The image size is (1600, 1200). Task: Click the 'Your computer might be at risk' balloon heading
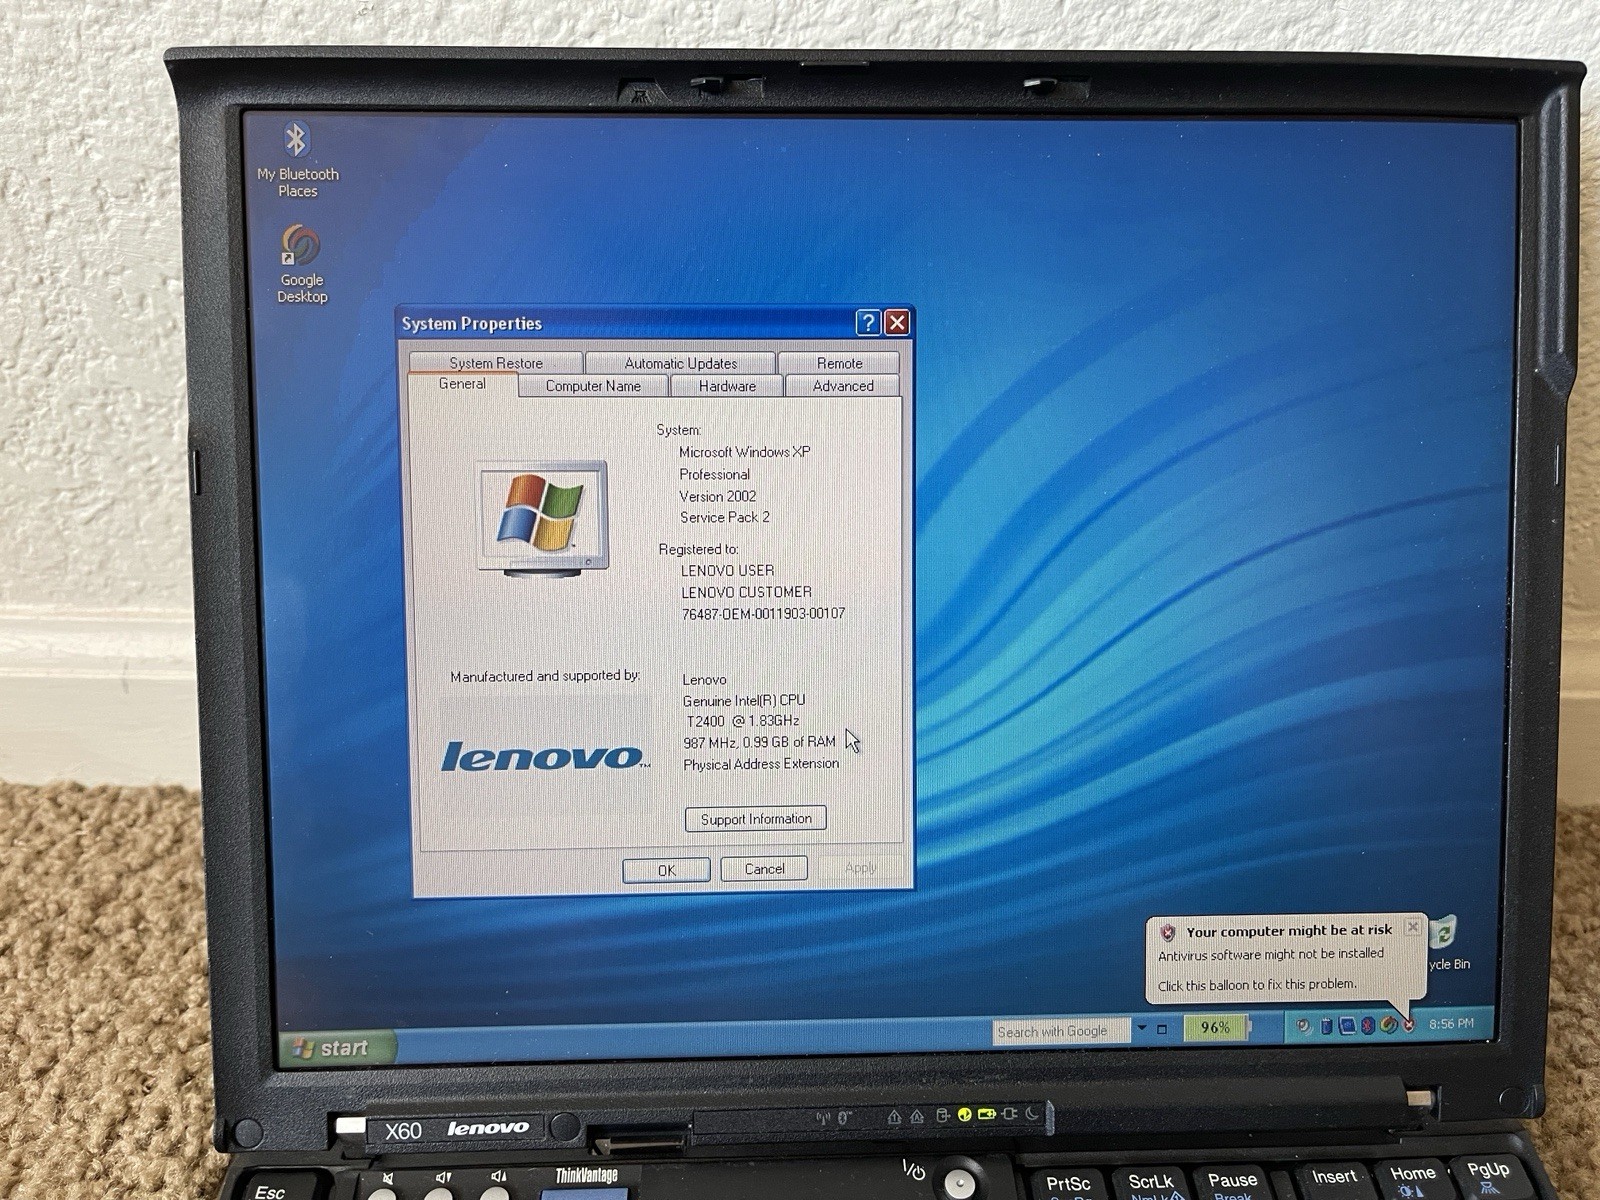coord(1289,931)
